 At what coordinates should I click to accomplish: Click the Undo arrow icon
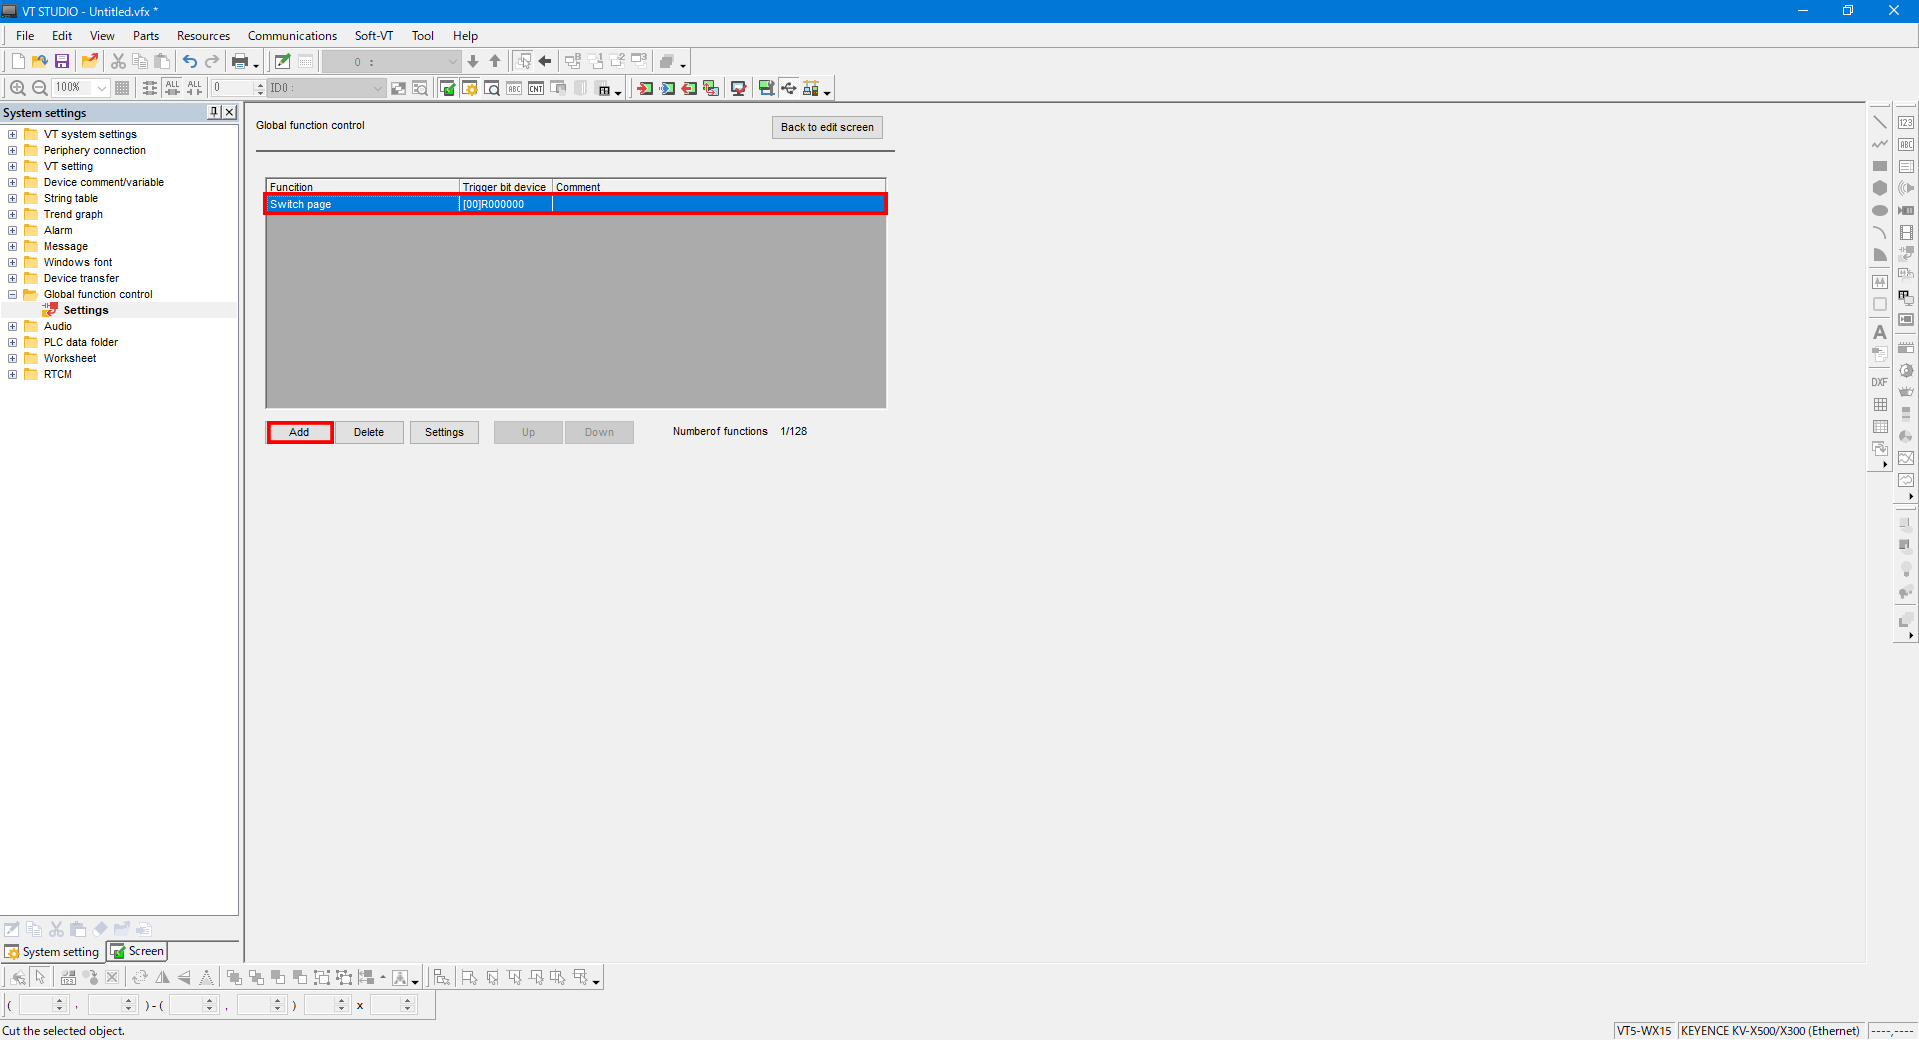pos(189,62)
